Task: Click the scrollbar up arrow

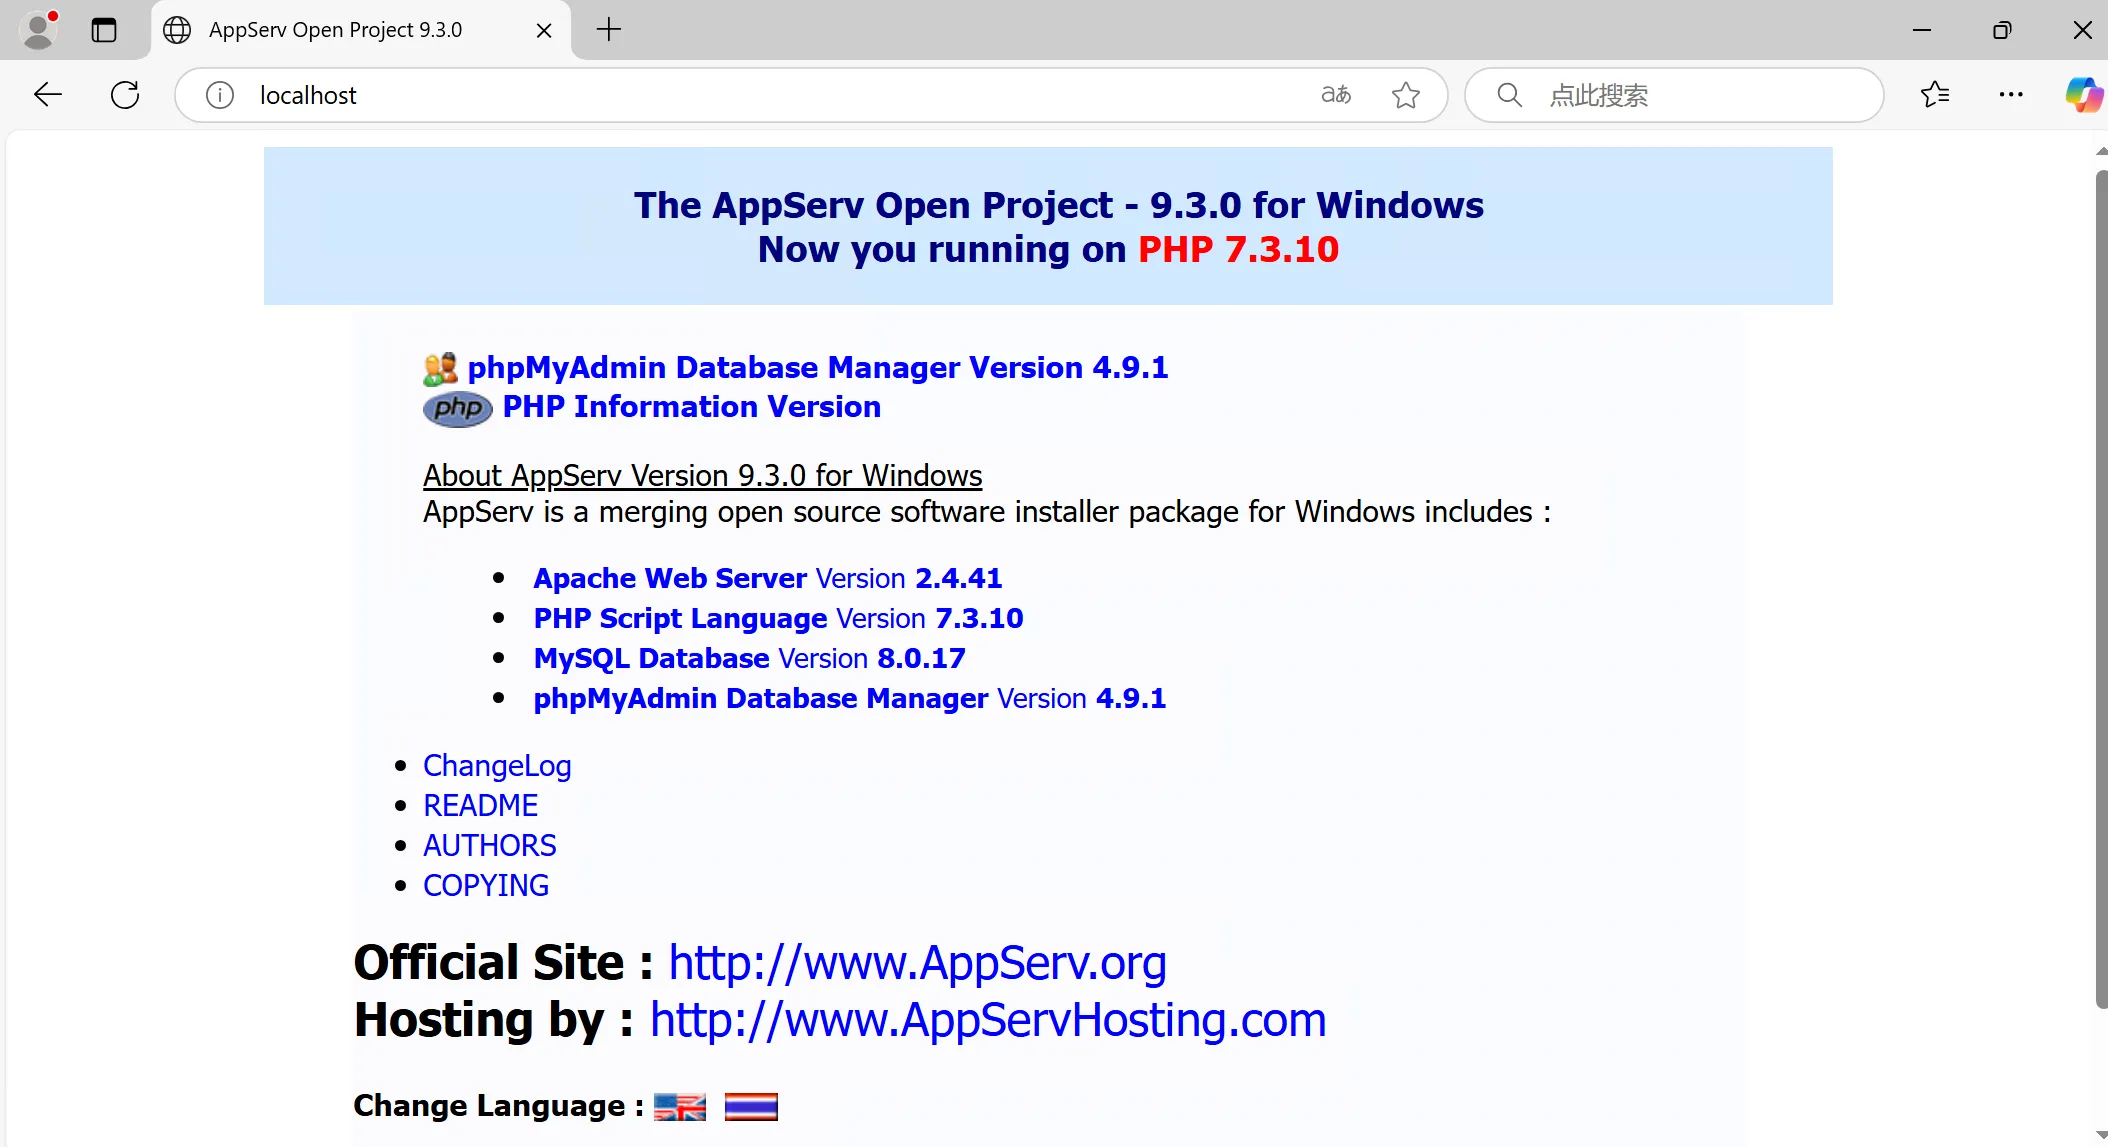Action: (2101, 152)
